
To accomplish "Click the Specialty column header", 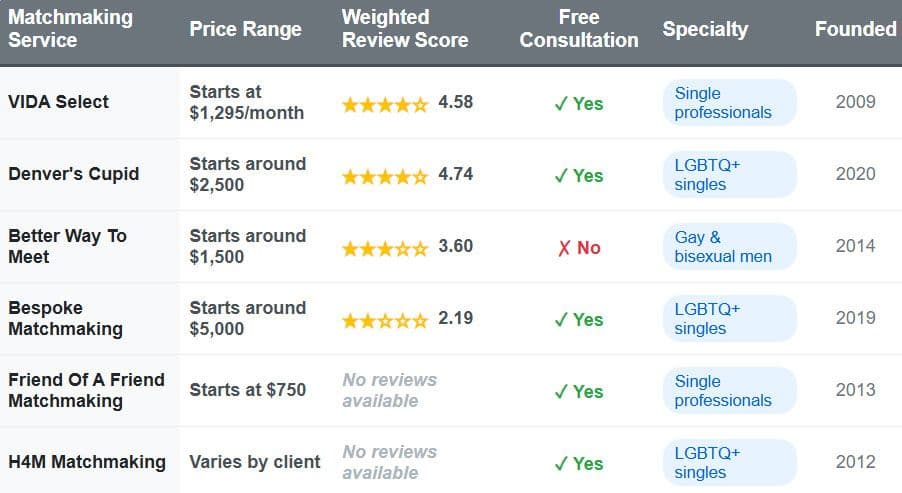I will click(705, 29).
